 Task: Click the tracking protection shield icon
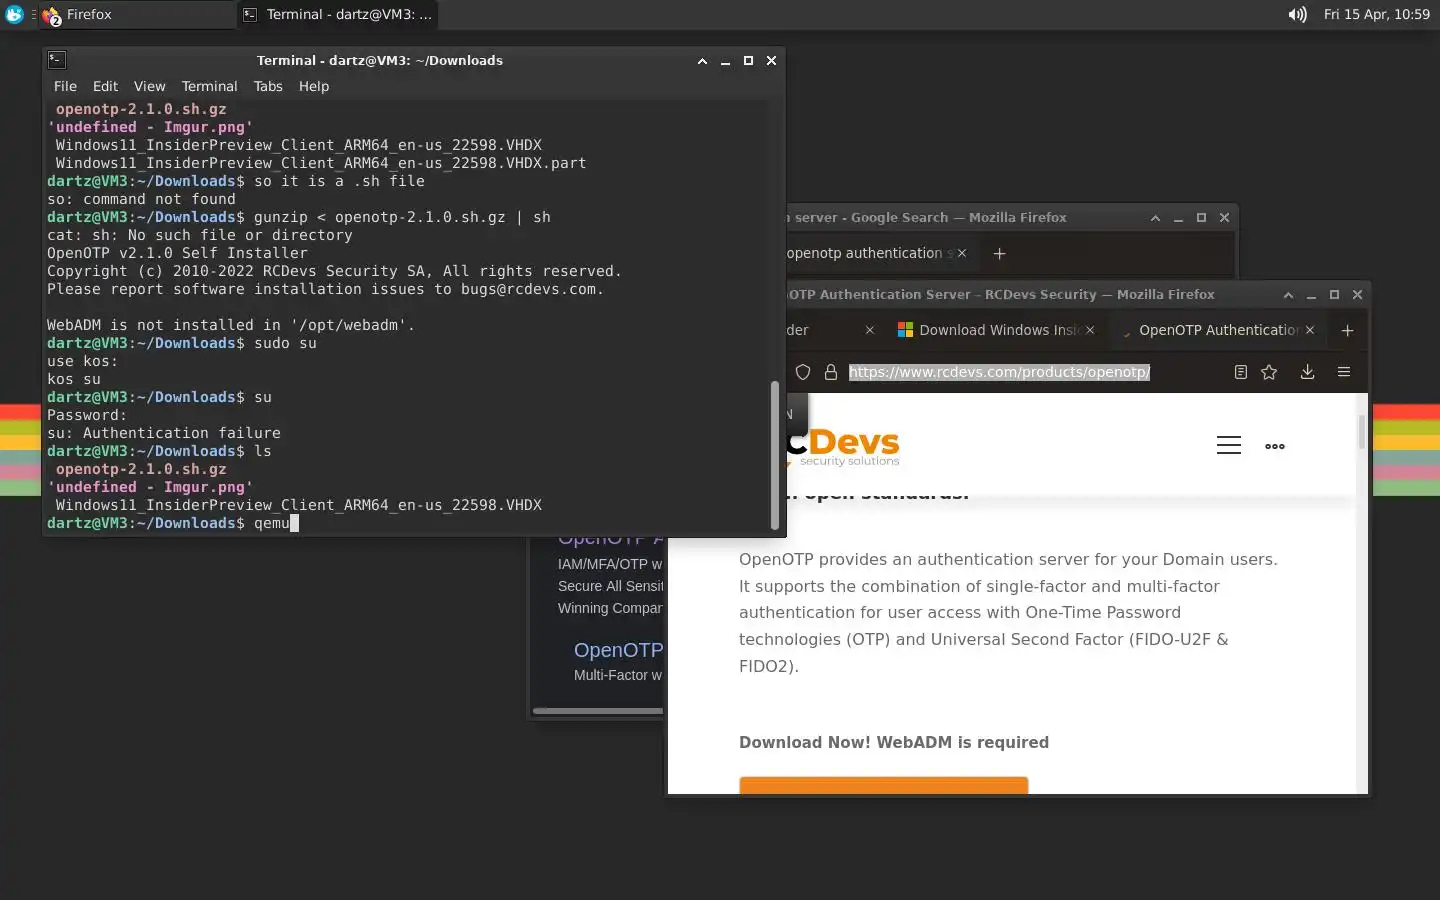tap(802, 372)
